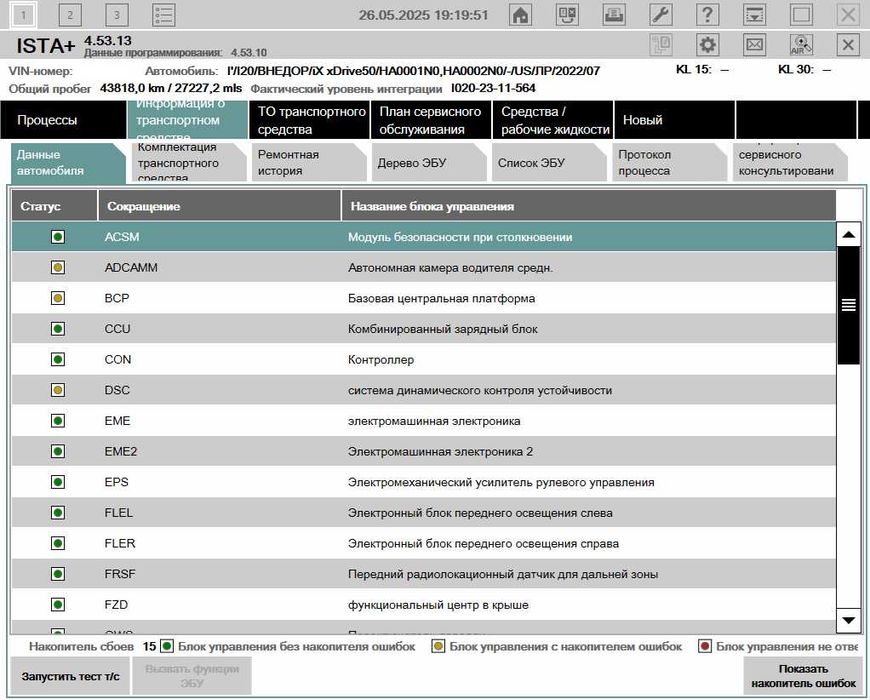Switch to session 3 button
Viewport: 870px width, 700px height.
pyautogui.click(x=117, y=15)
